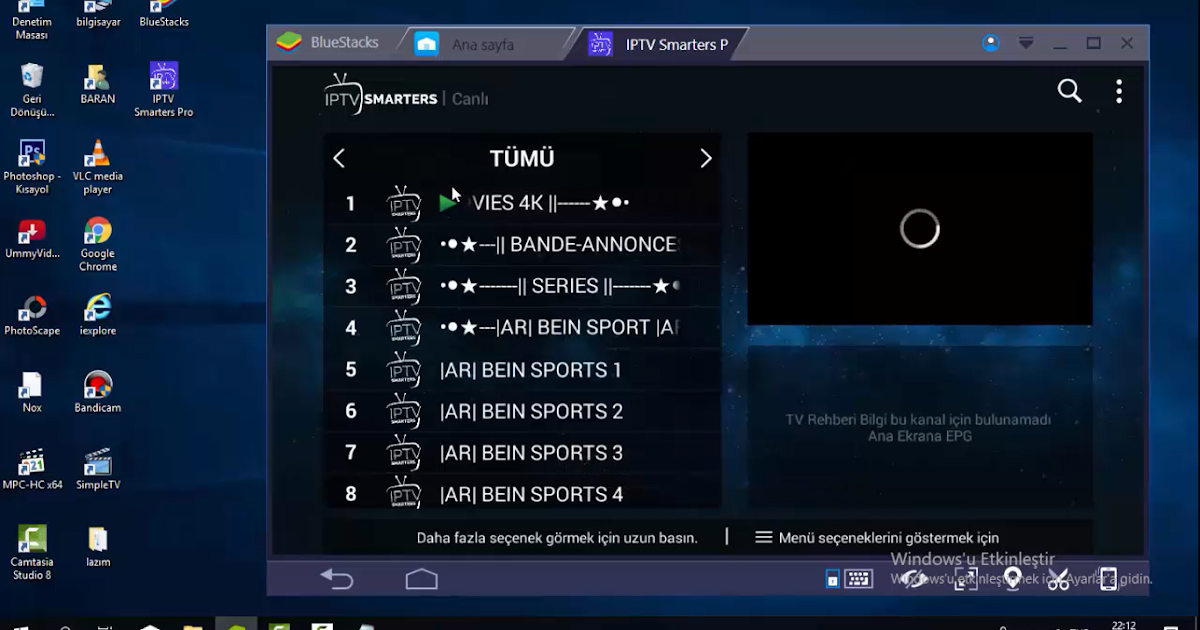Open lazım desktop folder
Screen dimensions: 1200x630
click(x=98, y=547)
